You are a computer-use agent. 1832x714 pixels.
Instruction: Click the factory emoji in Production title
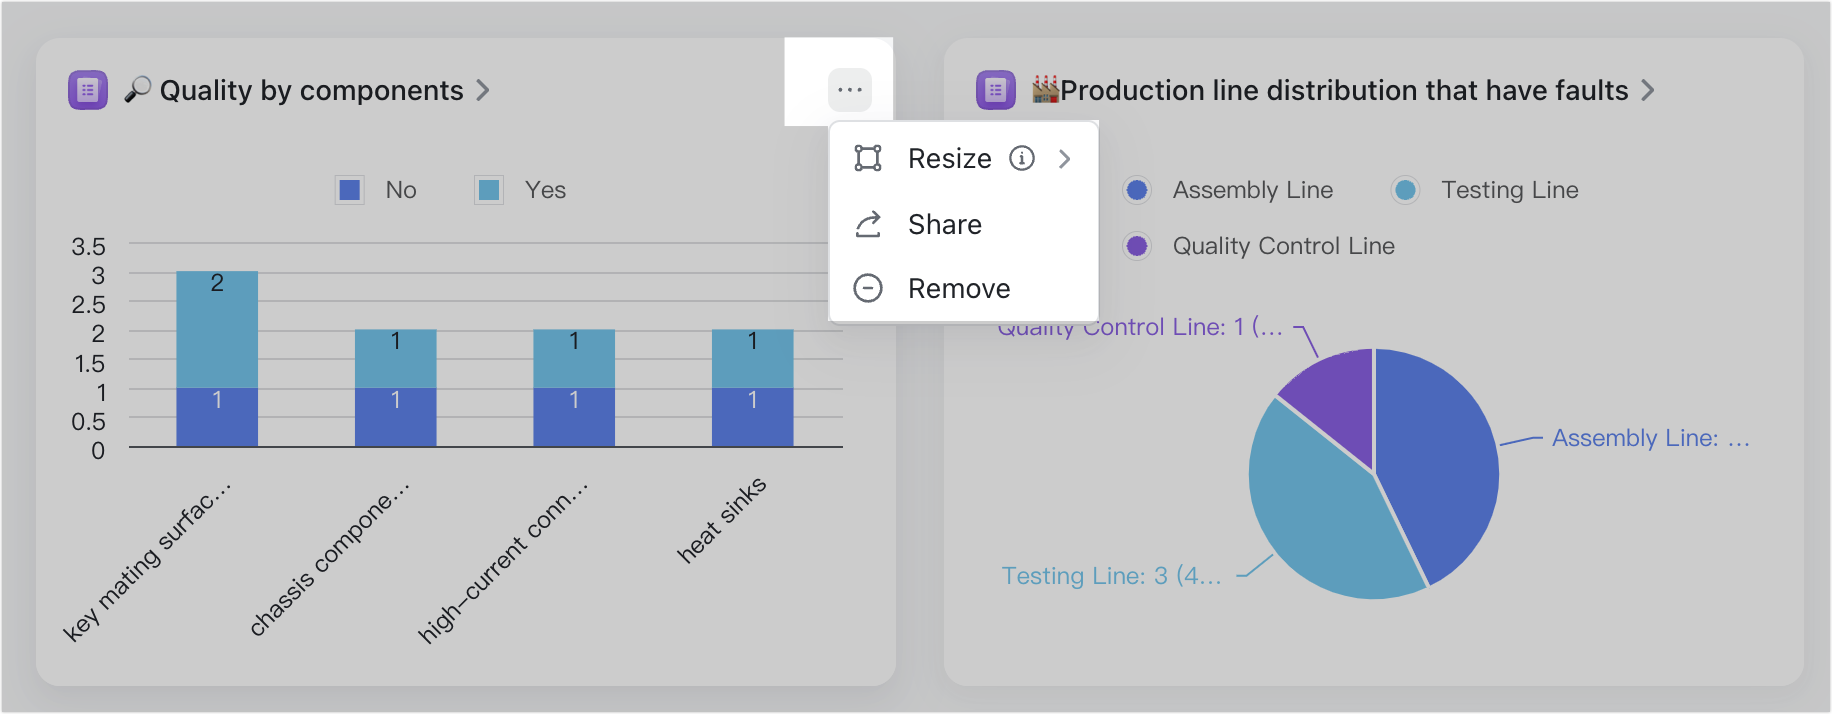pyautogui.click(x=1046, y=90)
